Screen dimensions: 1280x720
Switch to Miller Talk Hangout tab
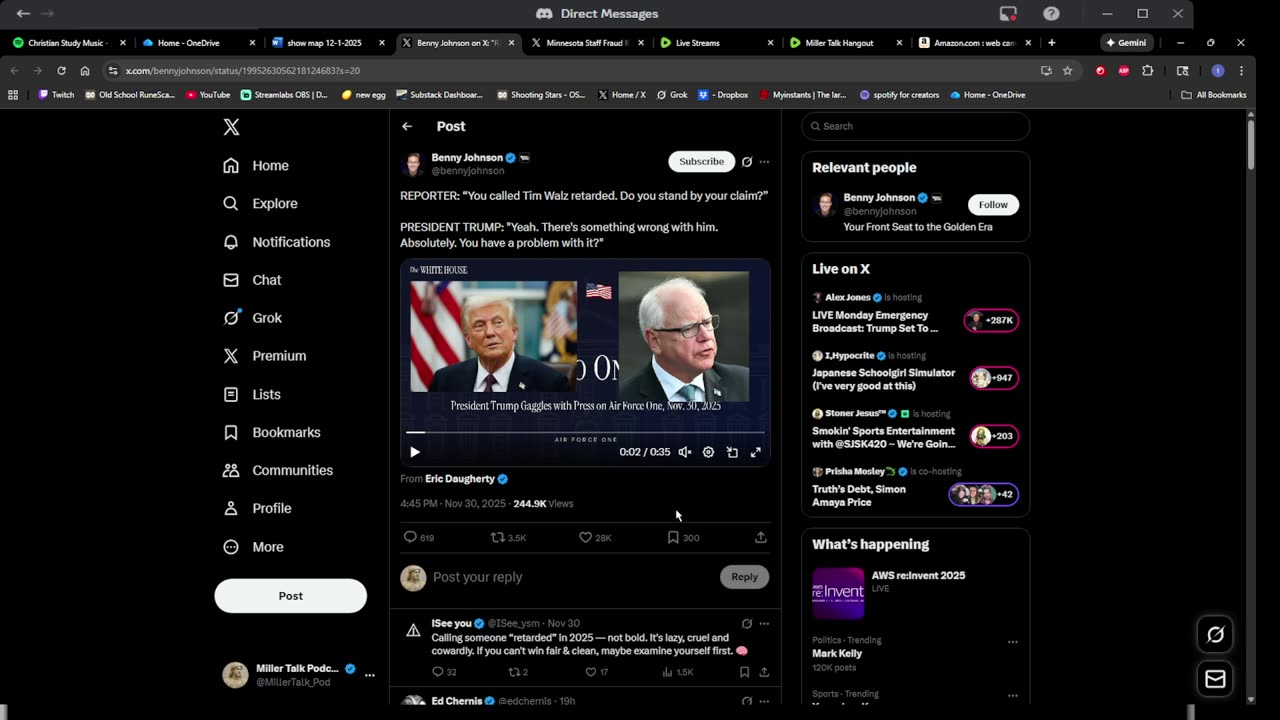click(x=844, y=43)
